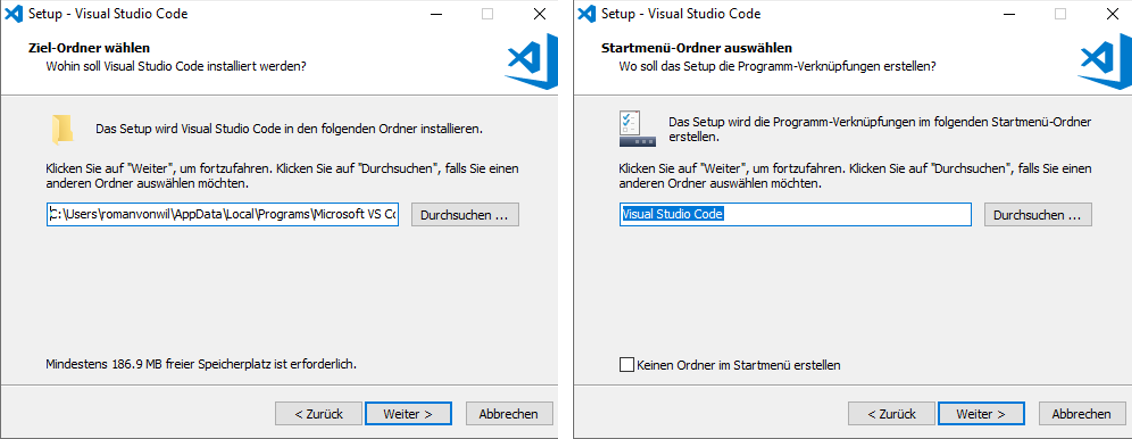This screenshot has height=439, width=1133.
Task: Minimize the Ziel-Ordner setup window
Action: pyautogui.click(x=437, y=14)
